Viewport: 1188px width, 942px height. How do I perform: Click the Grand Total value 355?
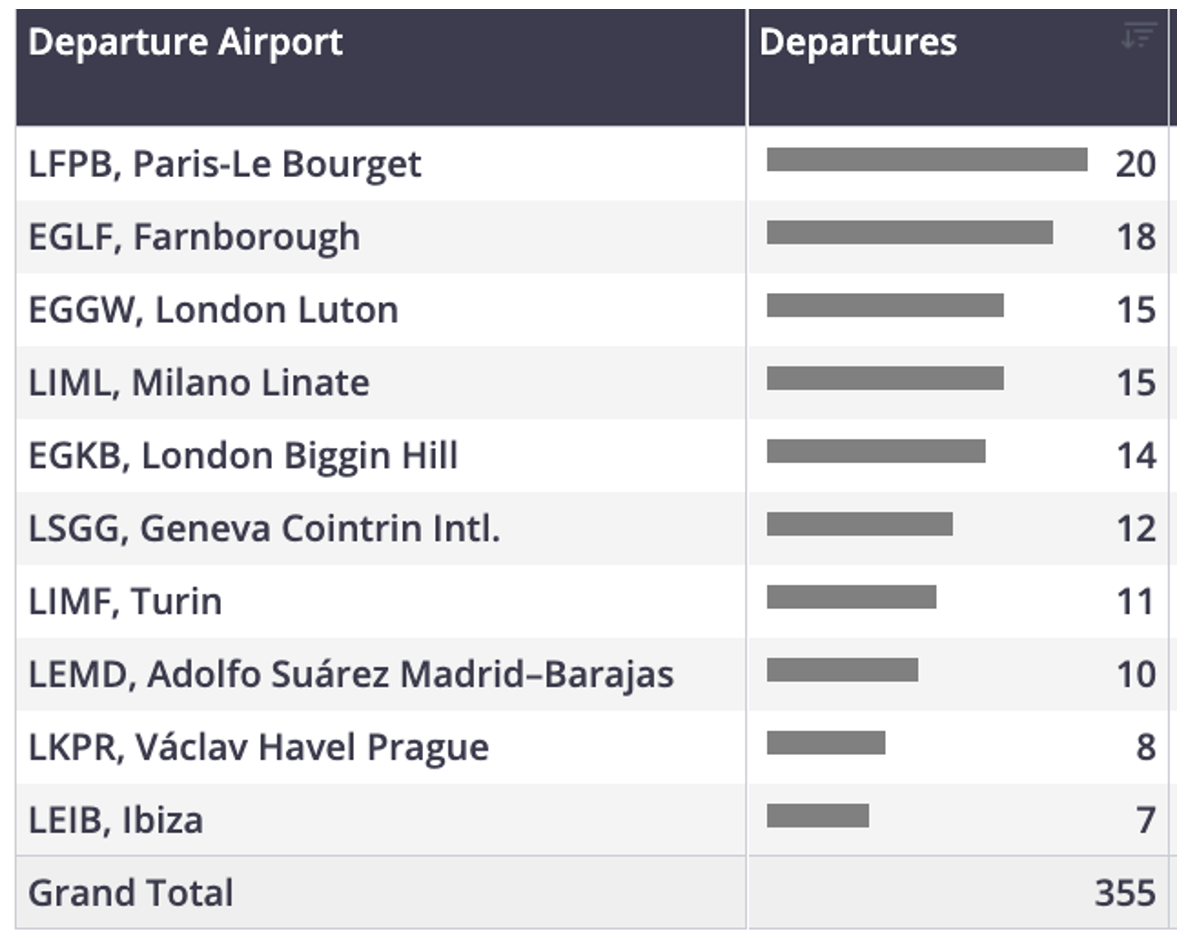[x=1125, y=893]
